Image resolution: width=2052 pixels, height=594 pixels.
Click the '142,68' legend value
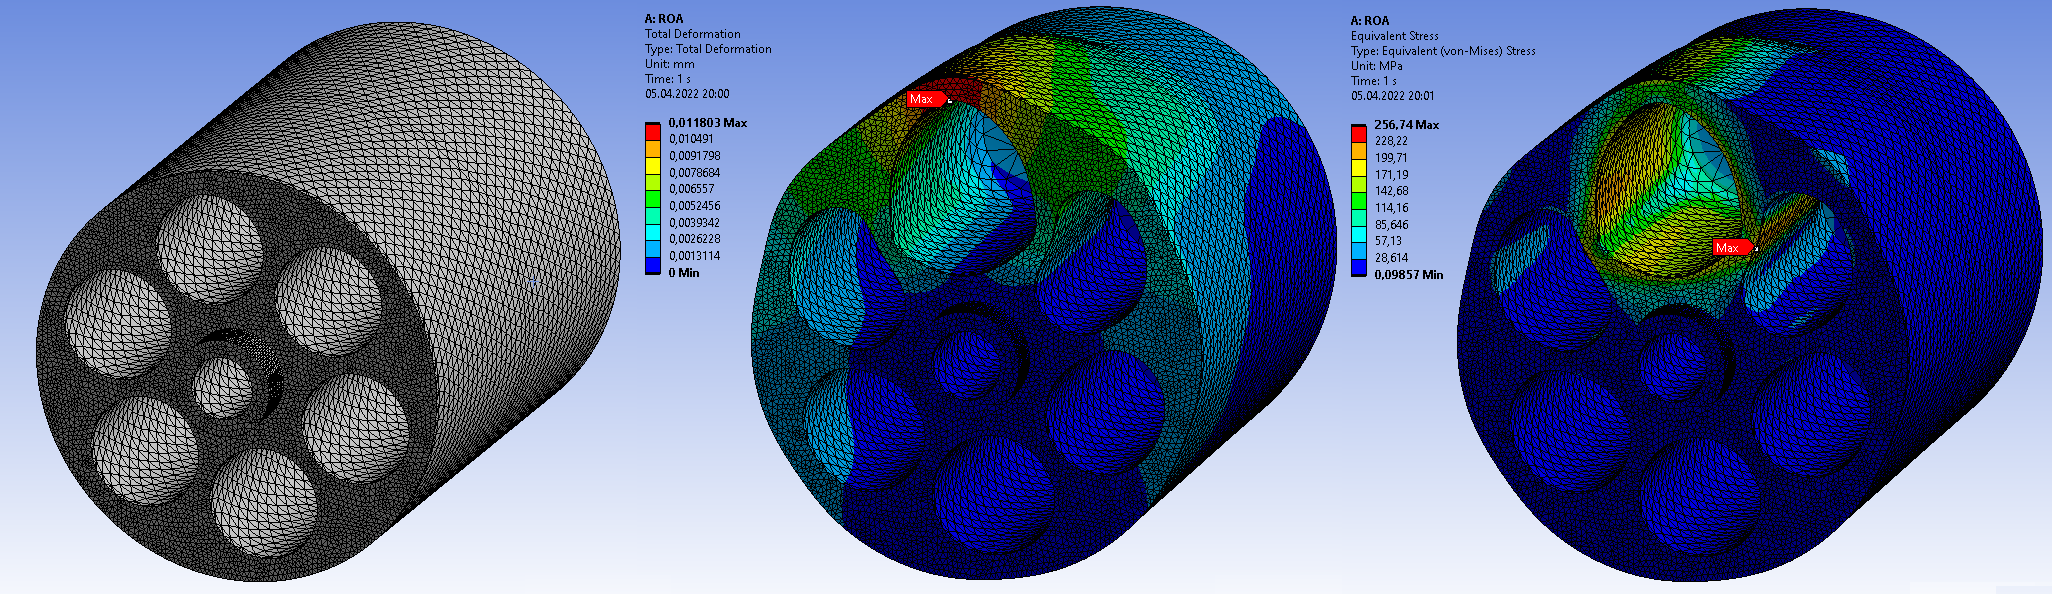click(x=1391, y=191)
